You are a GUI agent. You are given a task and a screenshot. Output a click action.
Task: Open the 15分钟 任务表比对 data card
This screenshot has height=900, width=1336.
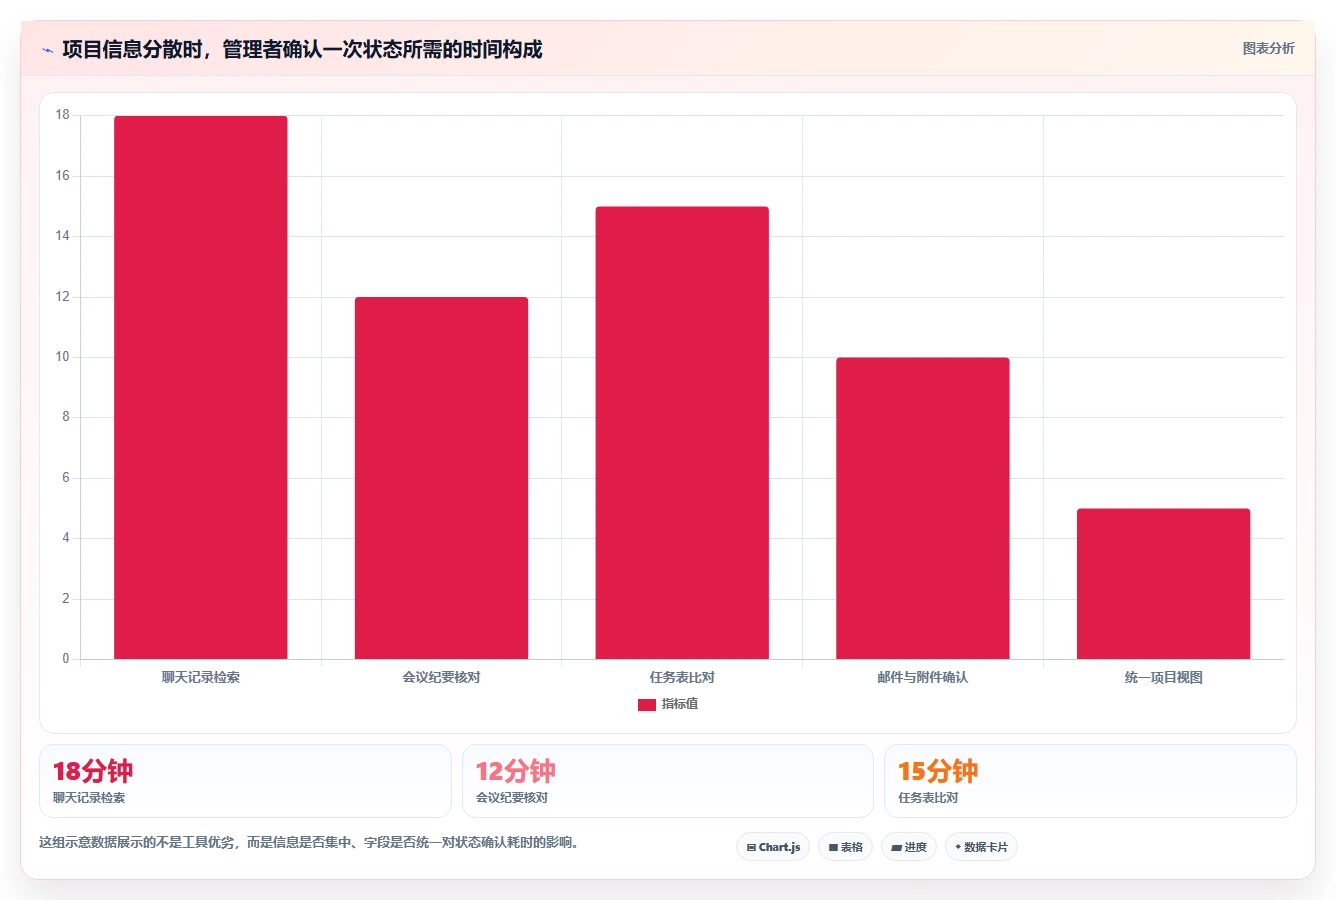click(1090, 781)
